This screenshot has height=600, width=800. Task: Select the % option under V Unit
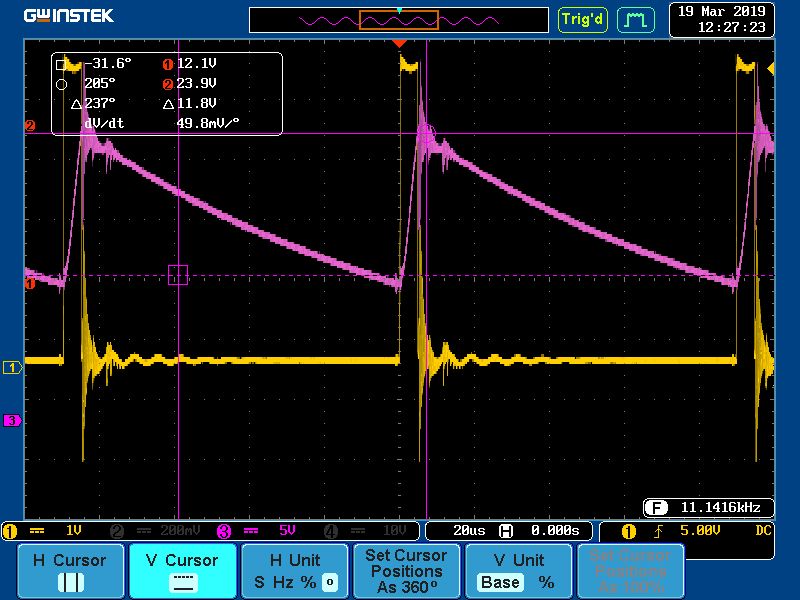pyautogui.click(x=546, y=582)
